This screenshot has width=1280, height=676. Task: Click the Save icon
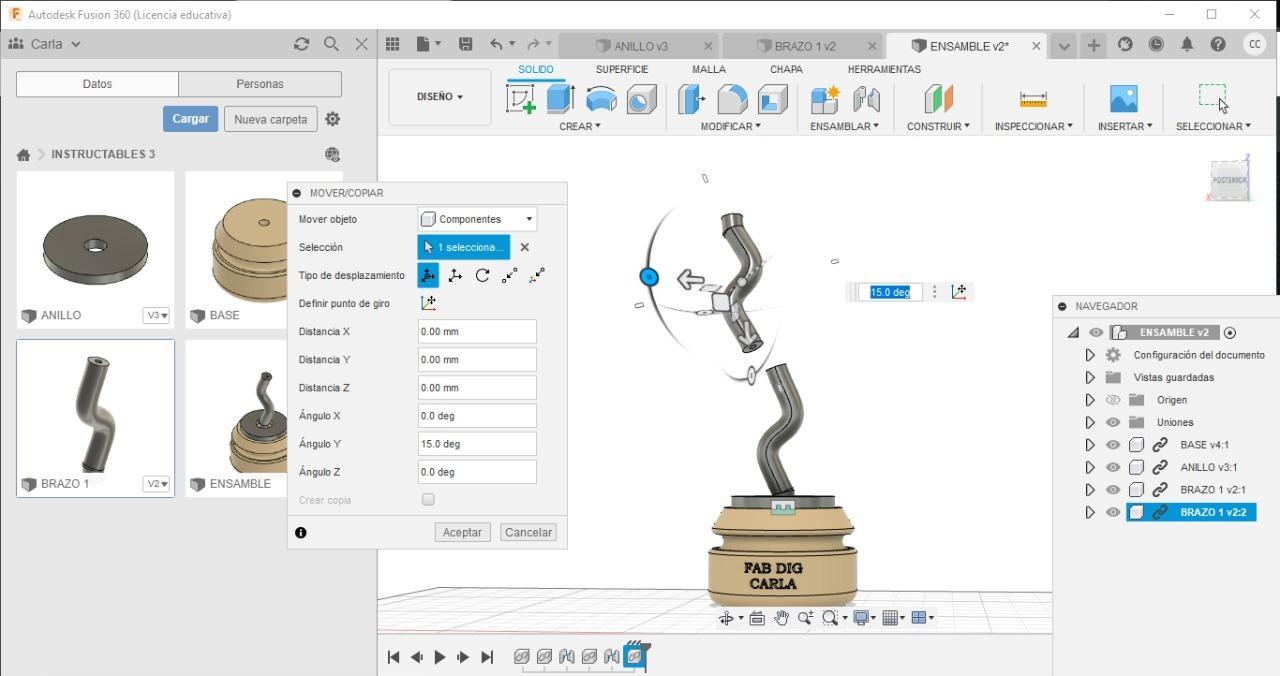coord(465,44)
